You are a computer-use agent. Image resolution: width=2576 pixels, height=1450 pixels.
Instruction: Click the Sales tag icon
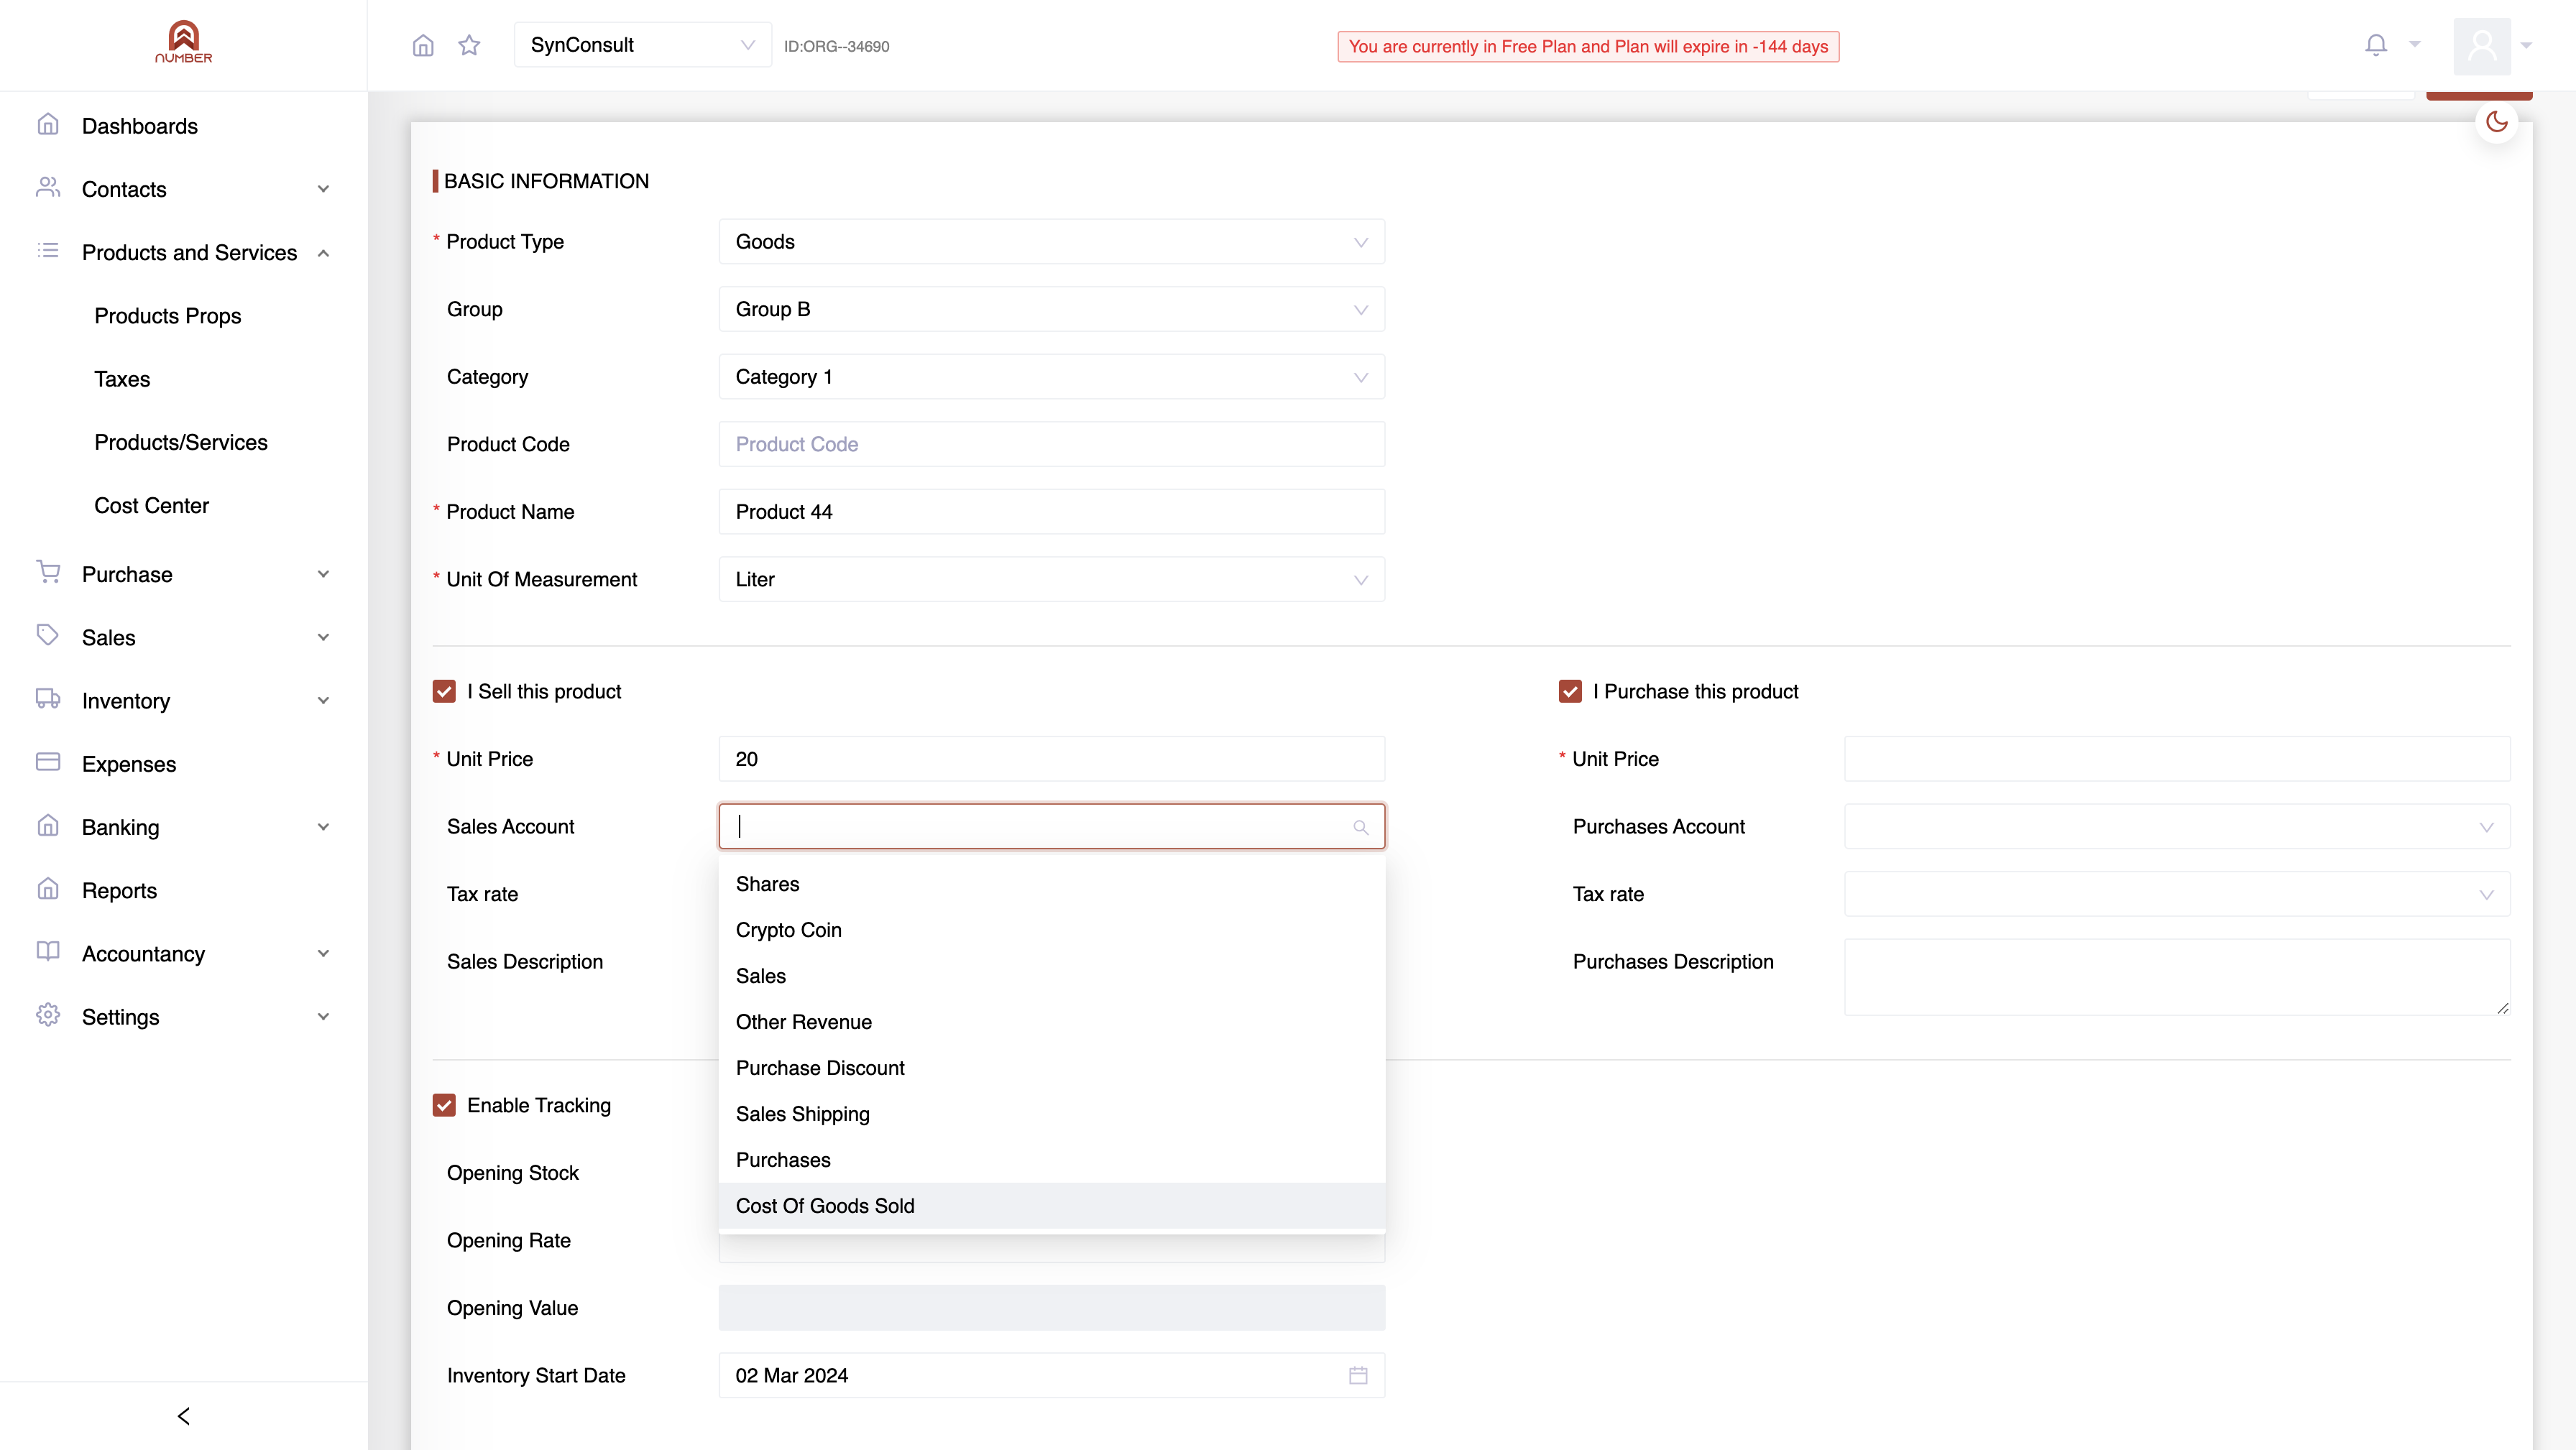coord(48,636)
